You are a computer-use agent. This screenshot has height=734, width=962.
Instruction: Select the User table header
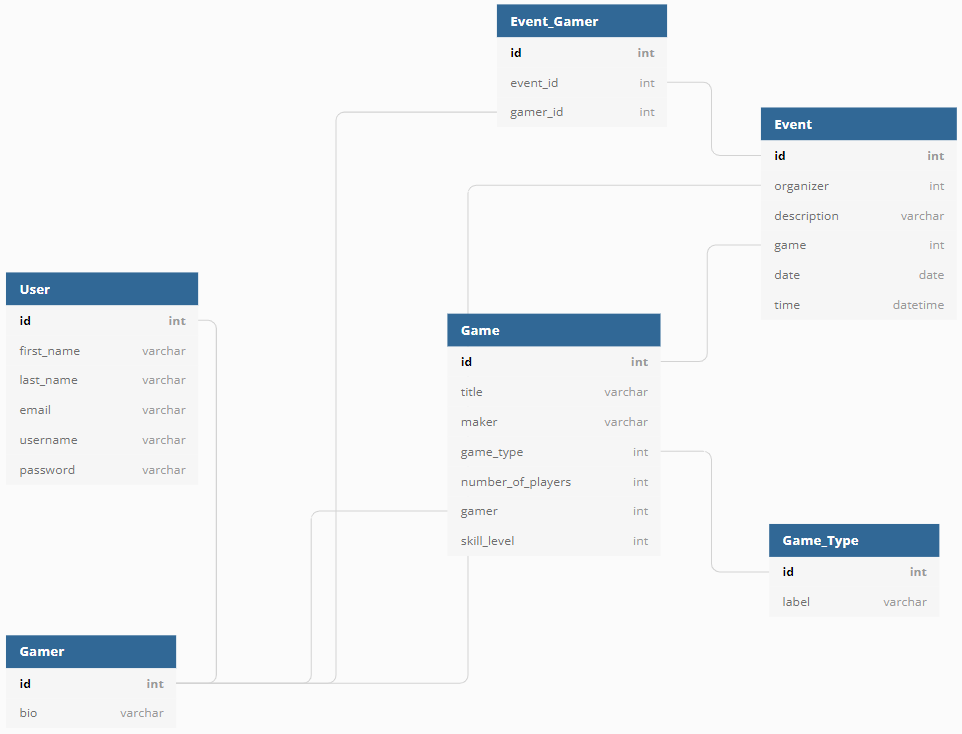coord(101,288)
